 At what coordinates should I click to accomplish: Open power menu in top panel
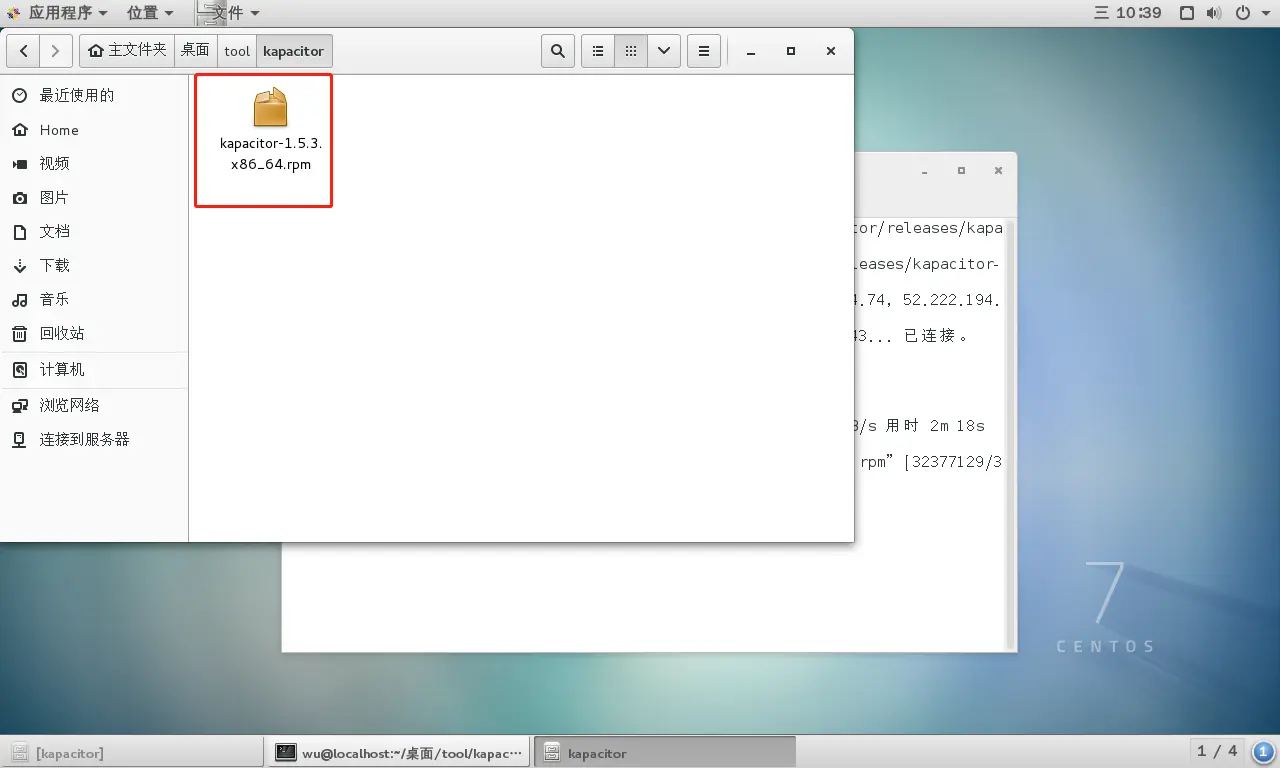point(1250,13)
